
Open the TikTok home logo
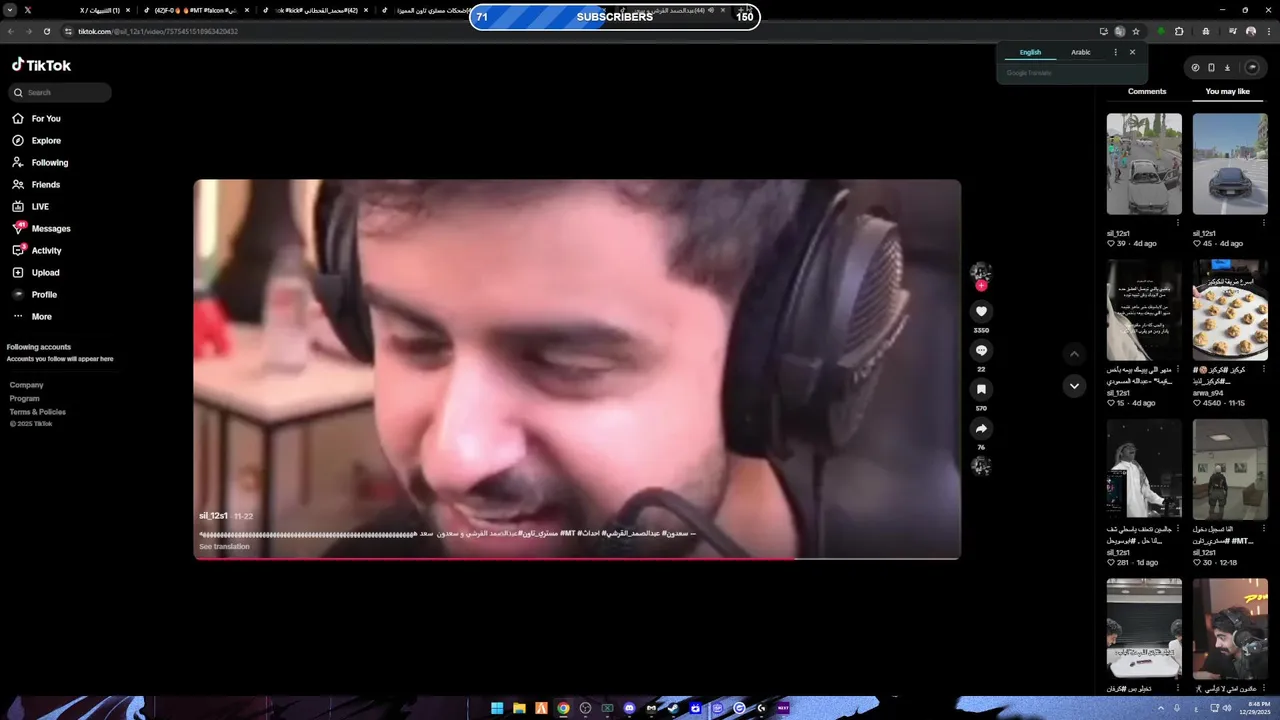[41, 65]
